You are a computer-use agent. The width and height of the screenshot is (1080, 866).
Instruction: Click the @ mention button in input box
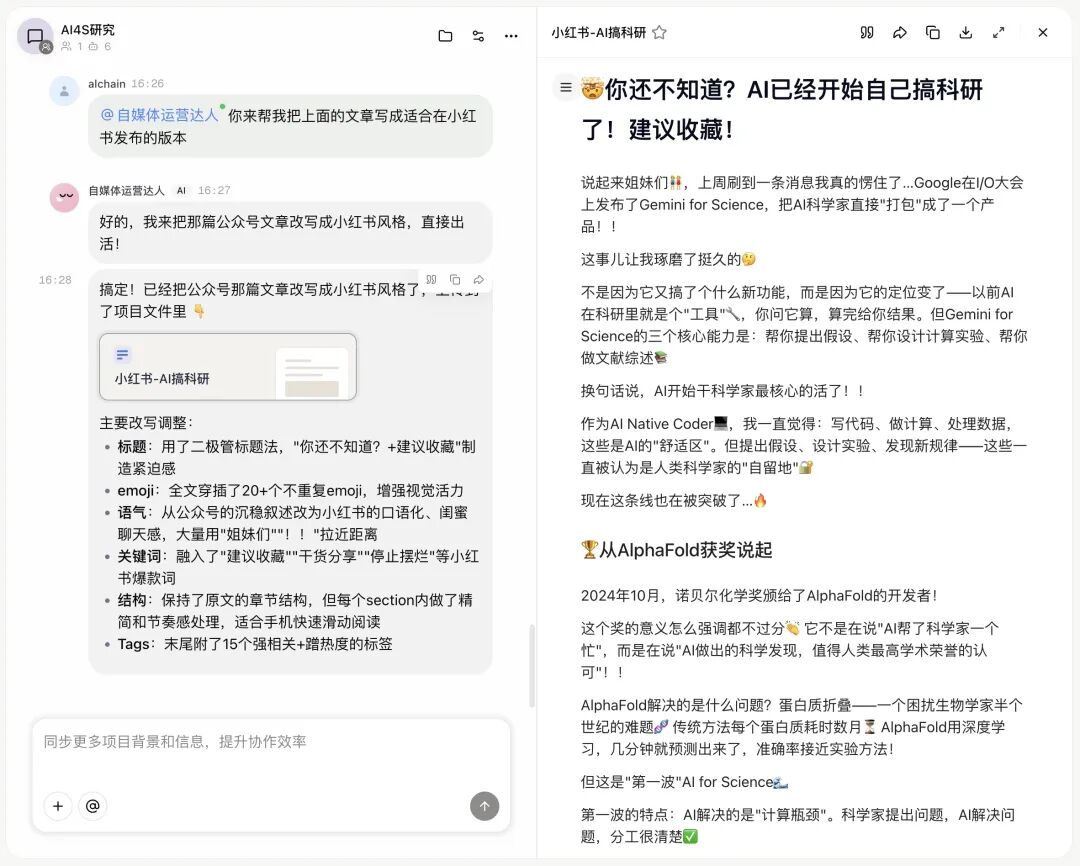92,806
